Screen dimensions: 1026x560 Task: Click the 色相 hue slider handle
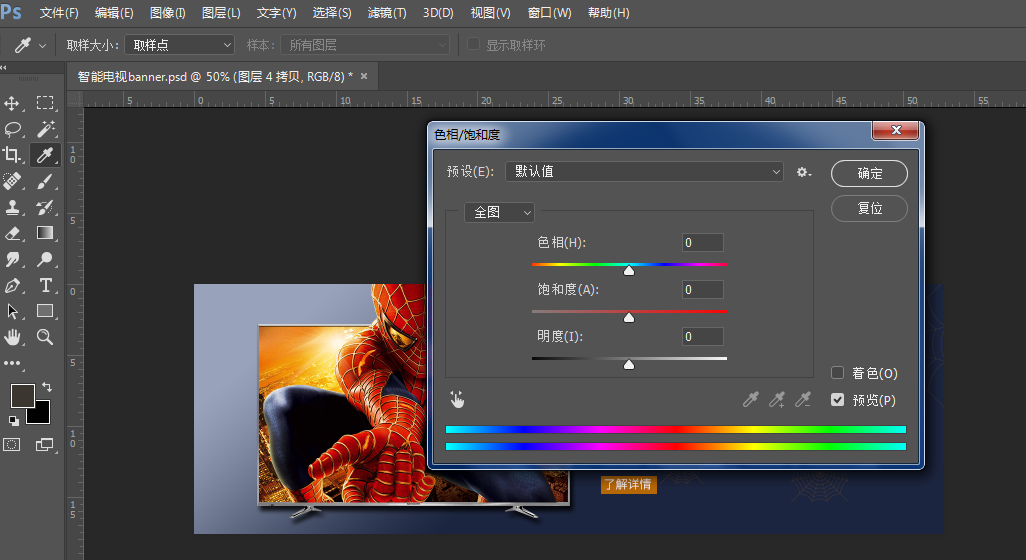[x=629, y=270]
